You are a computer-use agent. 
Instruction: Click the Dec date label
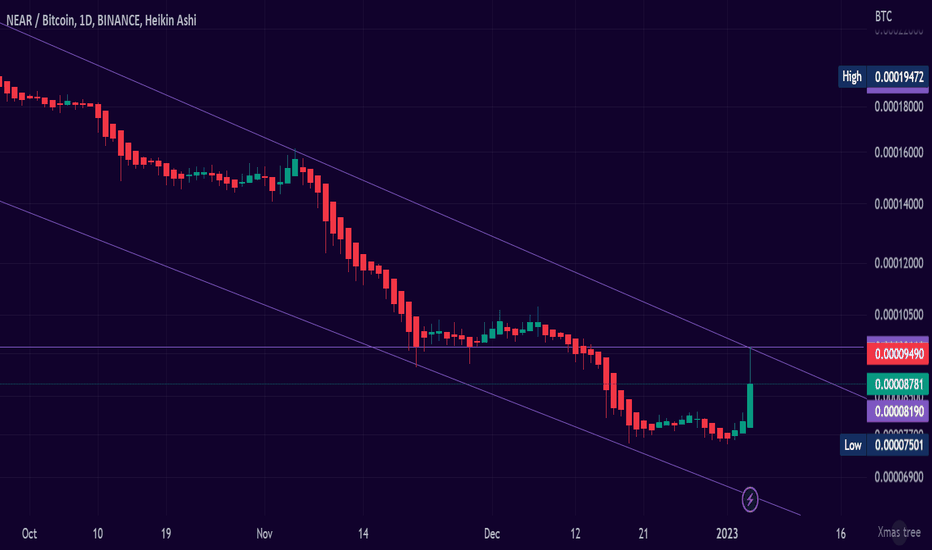492,533
